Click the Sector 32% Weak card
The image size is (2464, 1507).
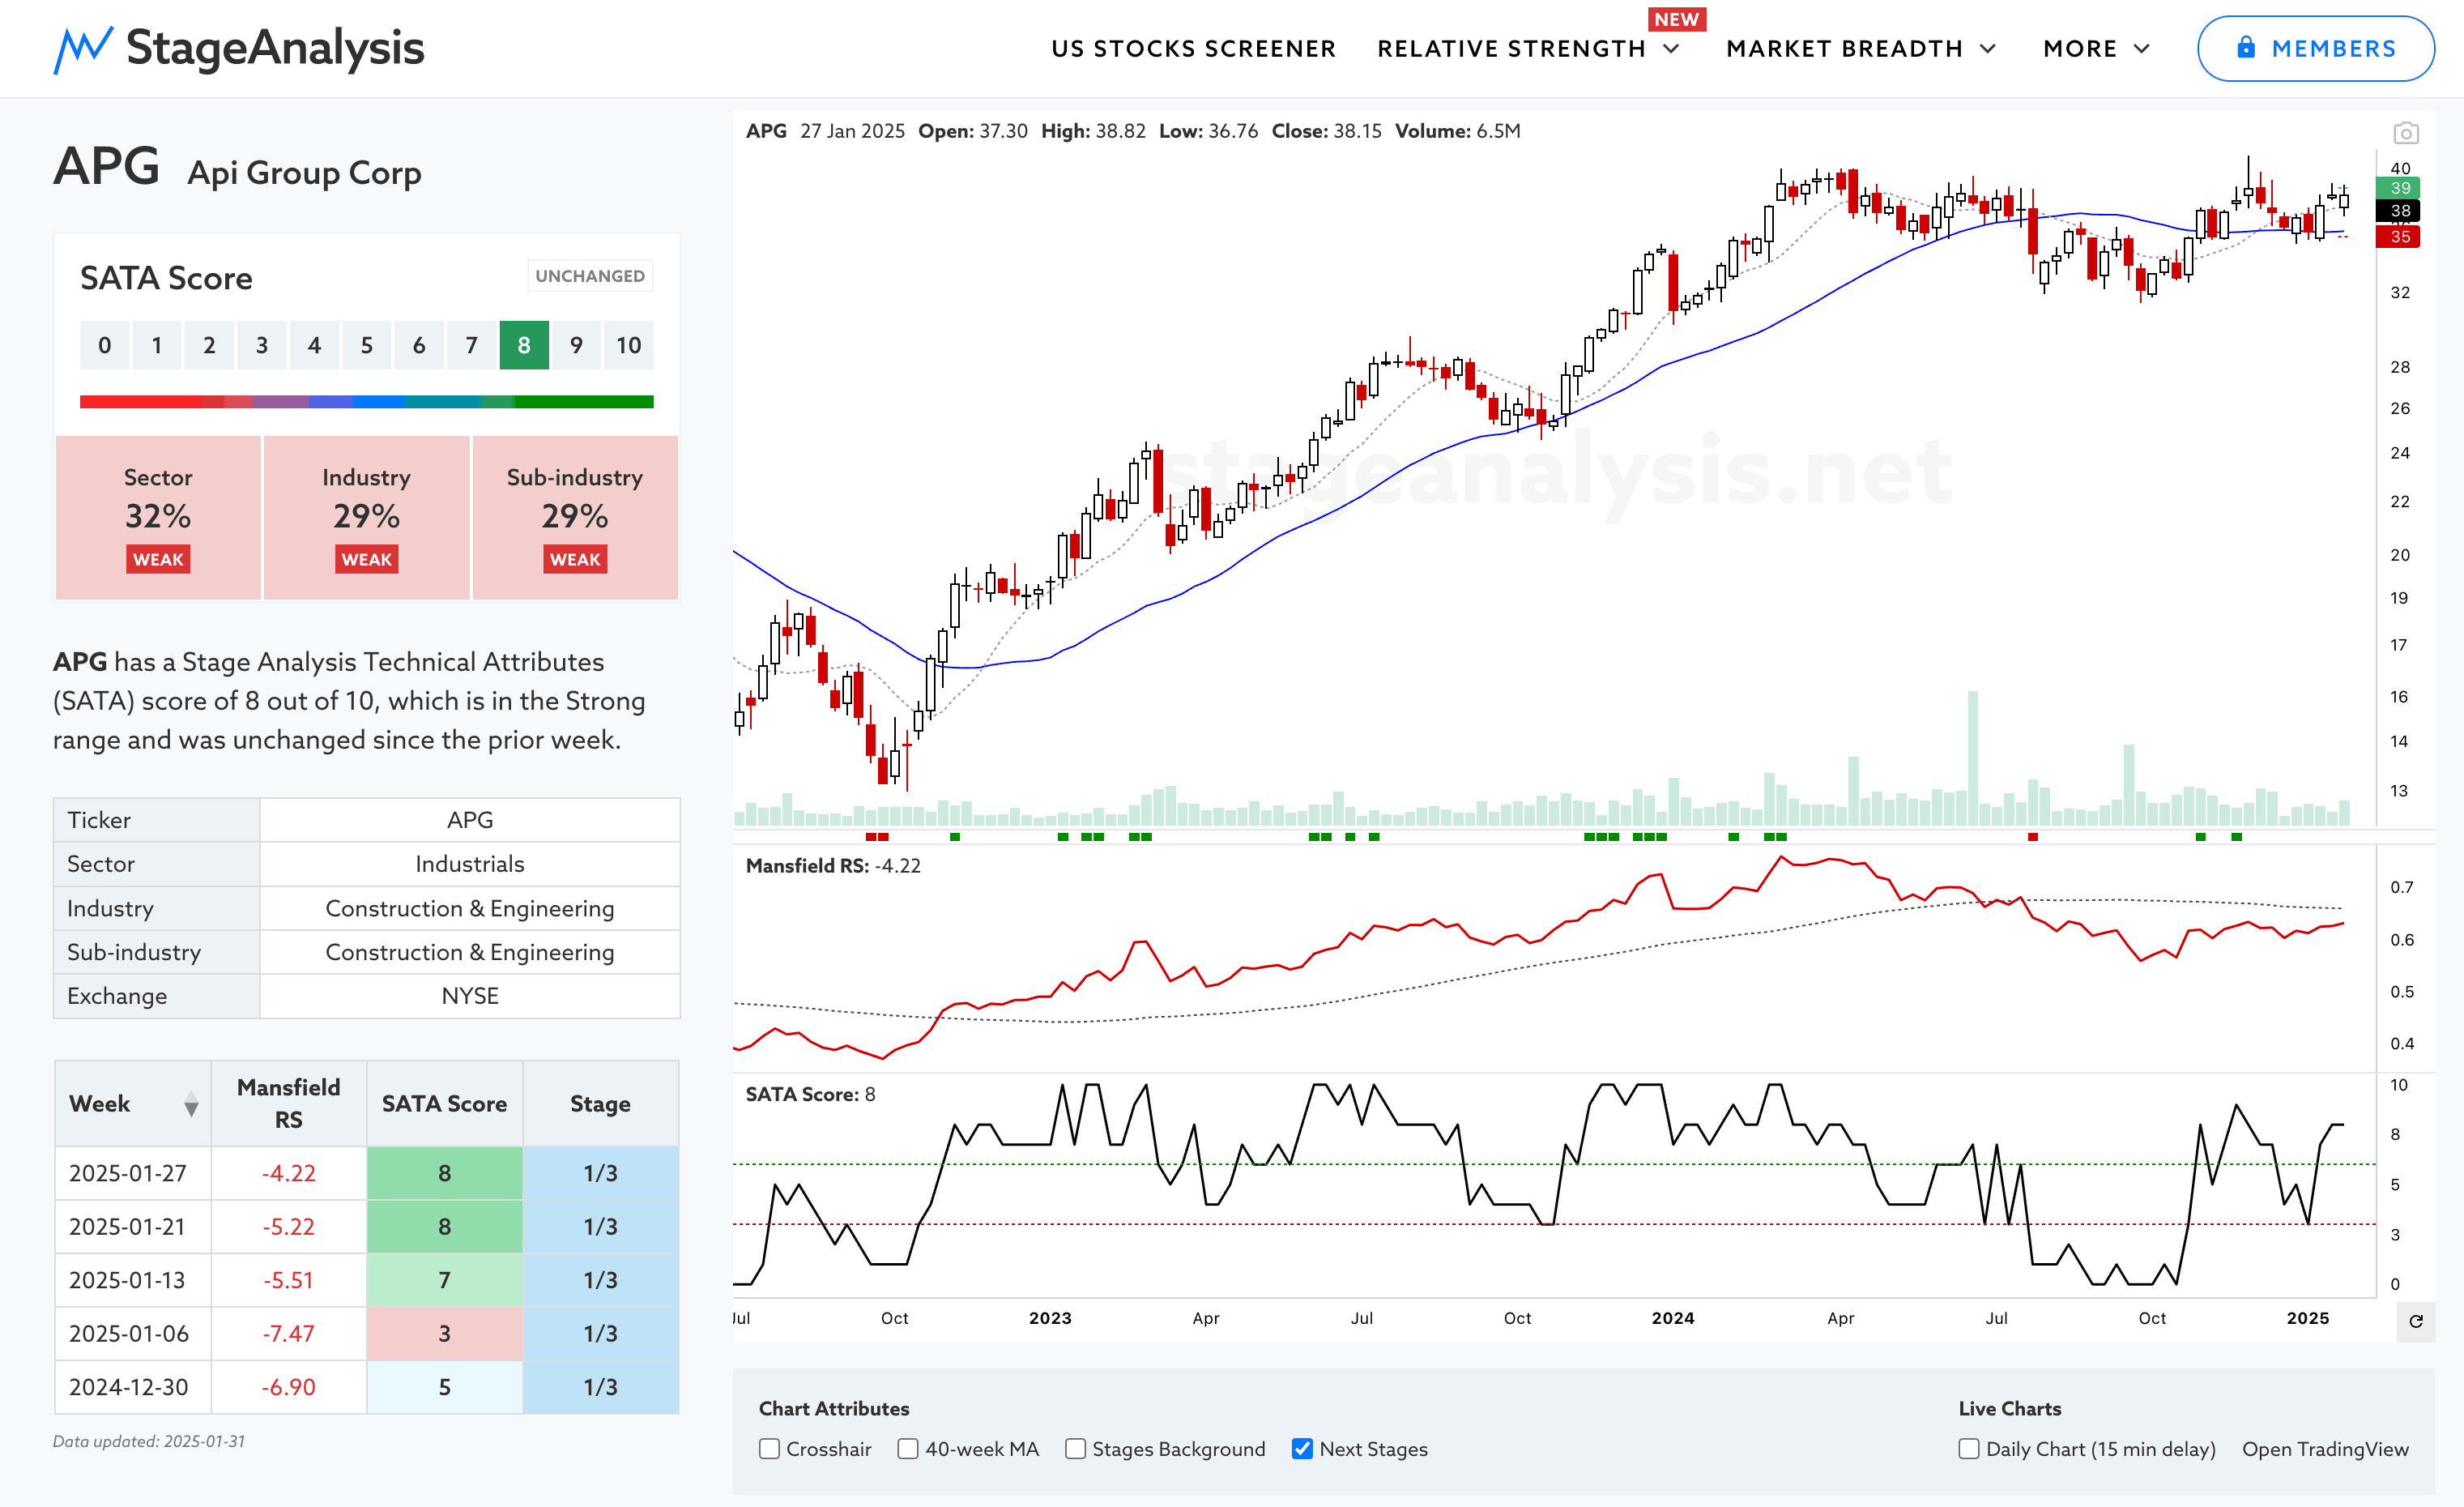[158, 517]
